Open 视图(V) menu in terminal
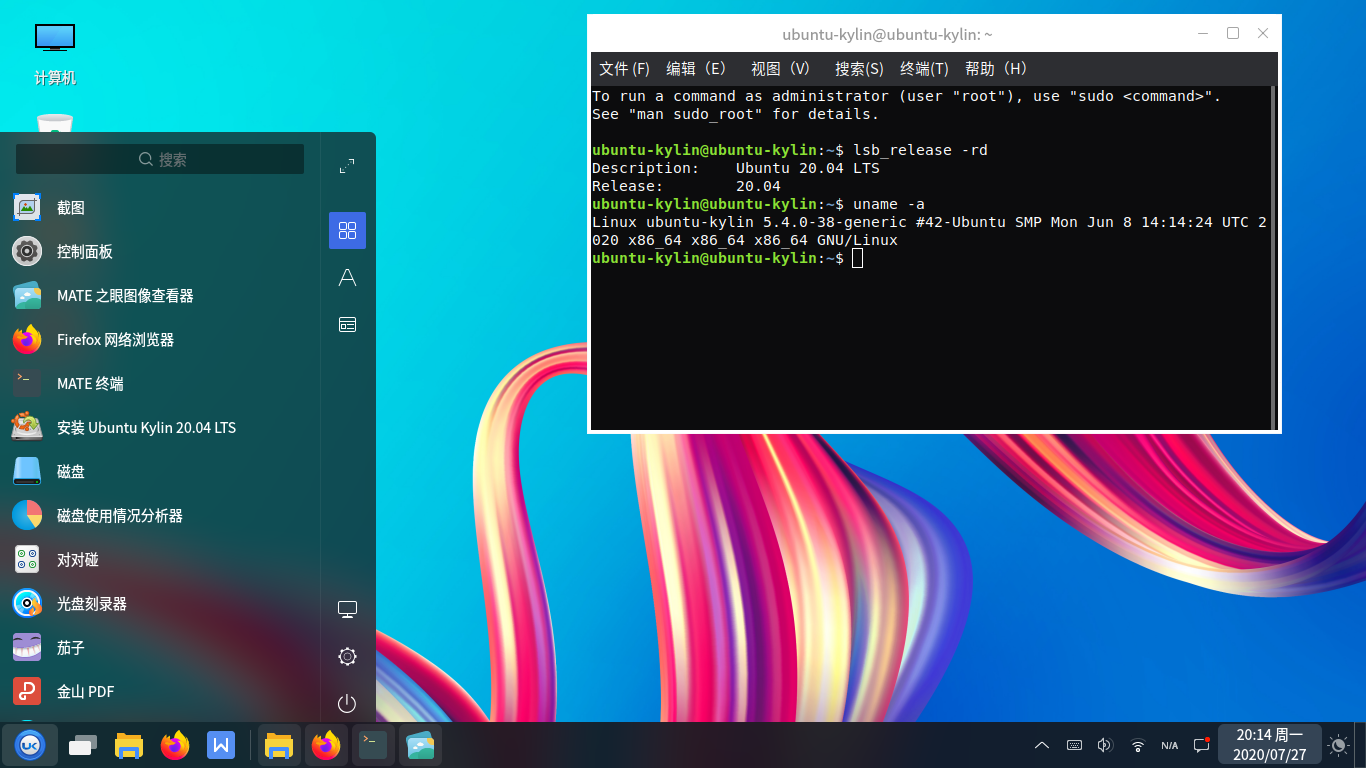Image resolution: width=1366 pixels, height=768 pixels. point(780,69)
